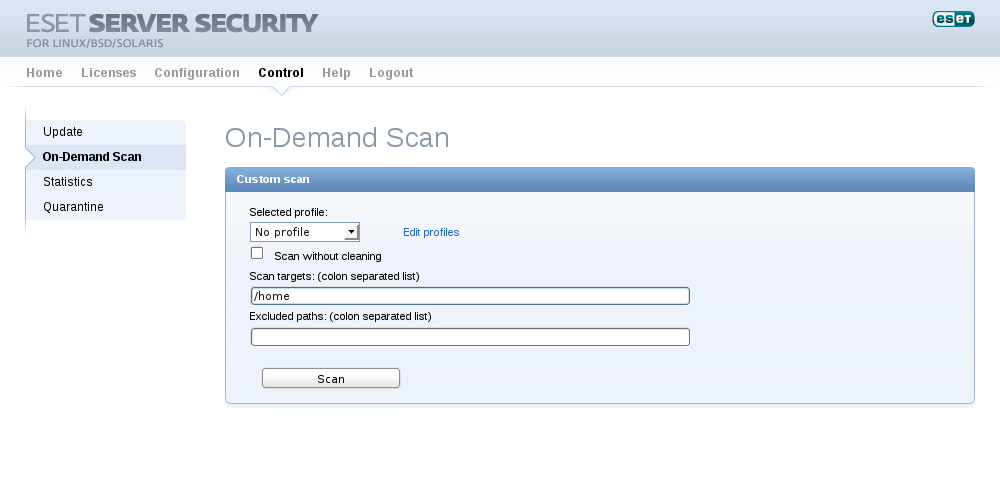Click the 'Selected profile:' label
Image resolution: width=1000 pixels, height=500 pixels.
coord(288,212)
